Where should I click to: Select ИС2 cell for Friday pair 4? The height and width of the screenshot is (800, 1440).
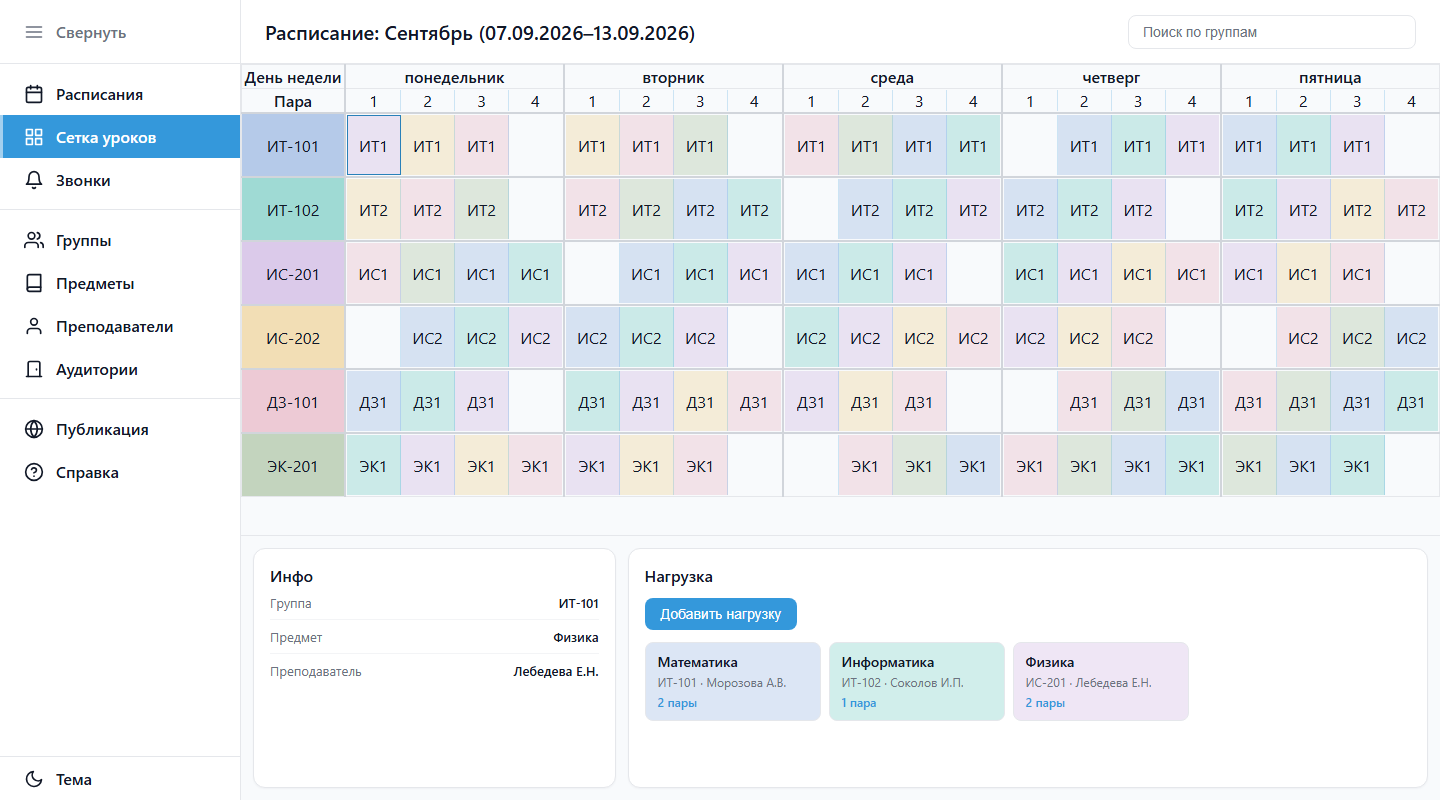click(x=1411, y=338)
